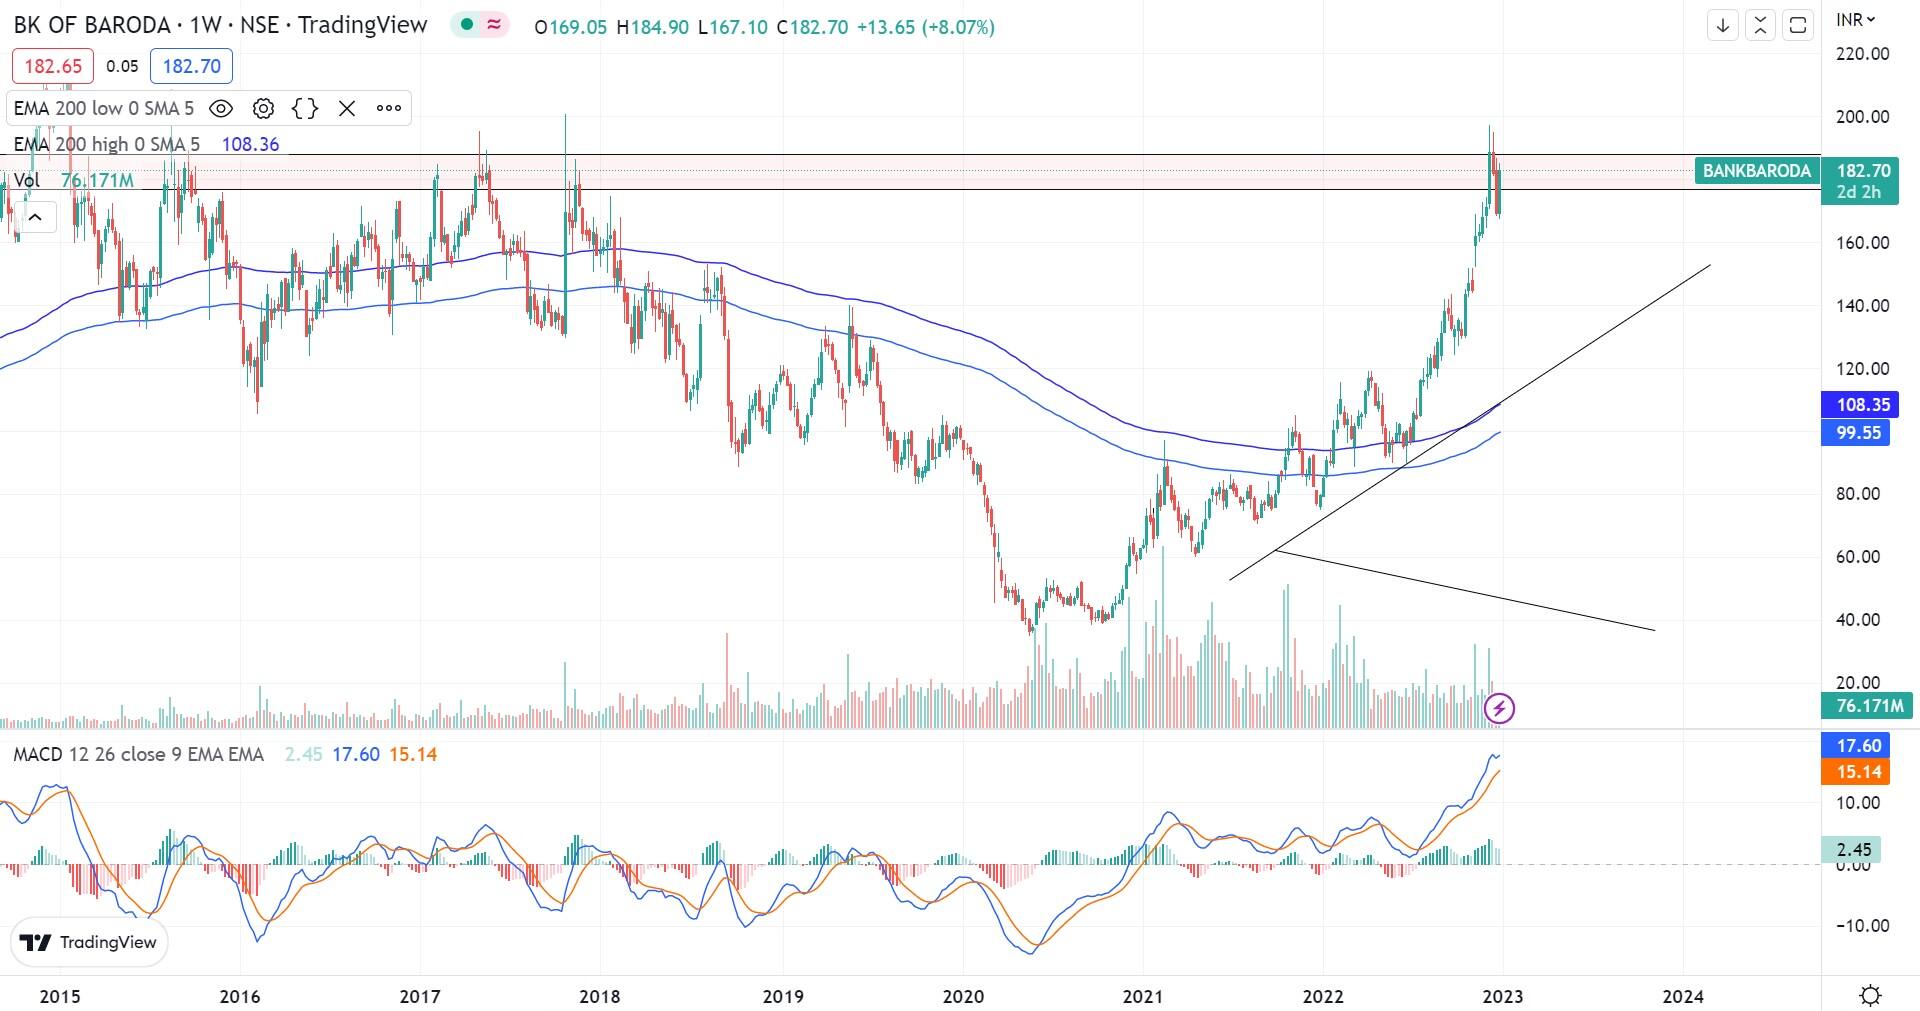The height and width of the screenshot is (1011, 1920).
Task: Remove the EMA 200 low indicator
Action: pyautogui.click(x=347, y=108)
